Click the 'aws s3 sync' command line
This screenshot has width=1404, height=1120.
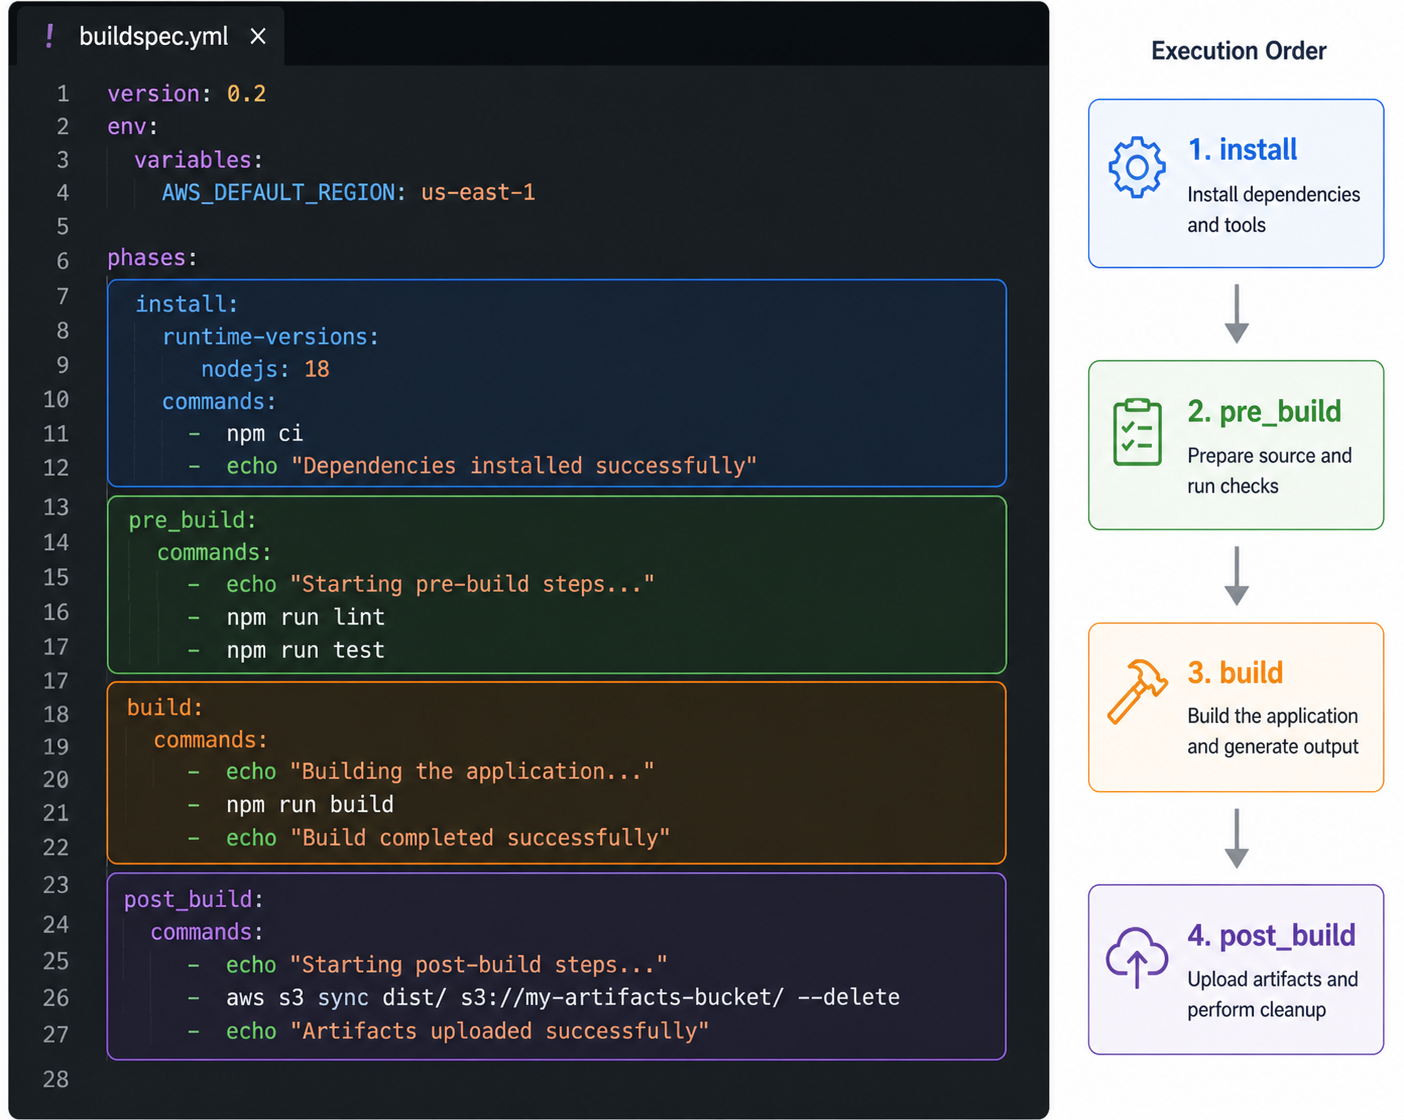pos(562,997)
